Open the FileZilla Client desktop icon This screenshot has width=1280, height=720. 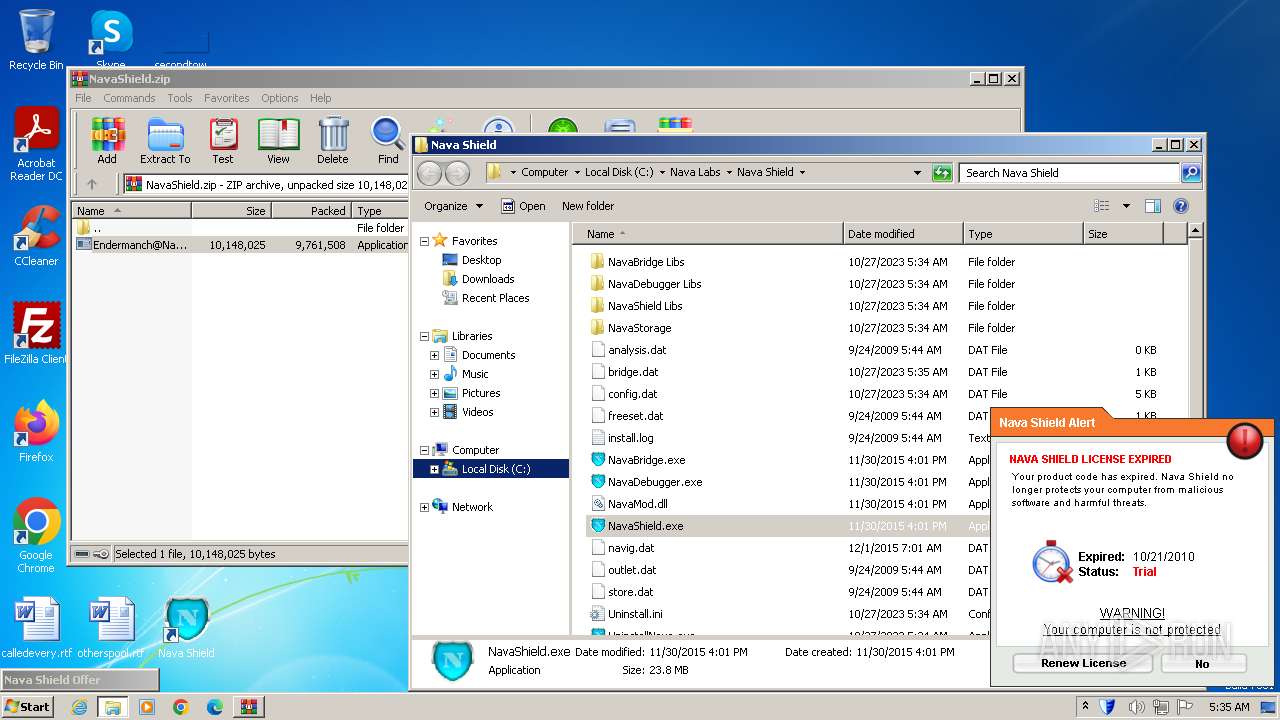click(x=36, y=333)
